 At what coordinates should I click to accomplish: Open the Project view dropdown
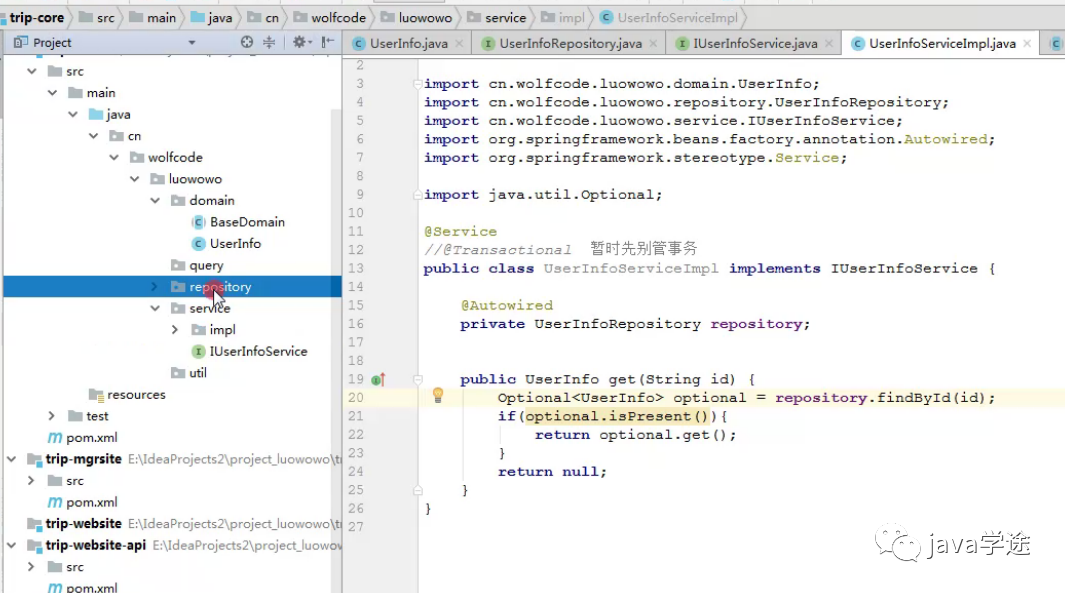point(192,43)
